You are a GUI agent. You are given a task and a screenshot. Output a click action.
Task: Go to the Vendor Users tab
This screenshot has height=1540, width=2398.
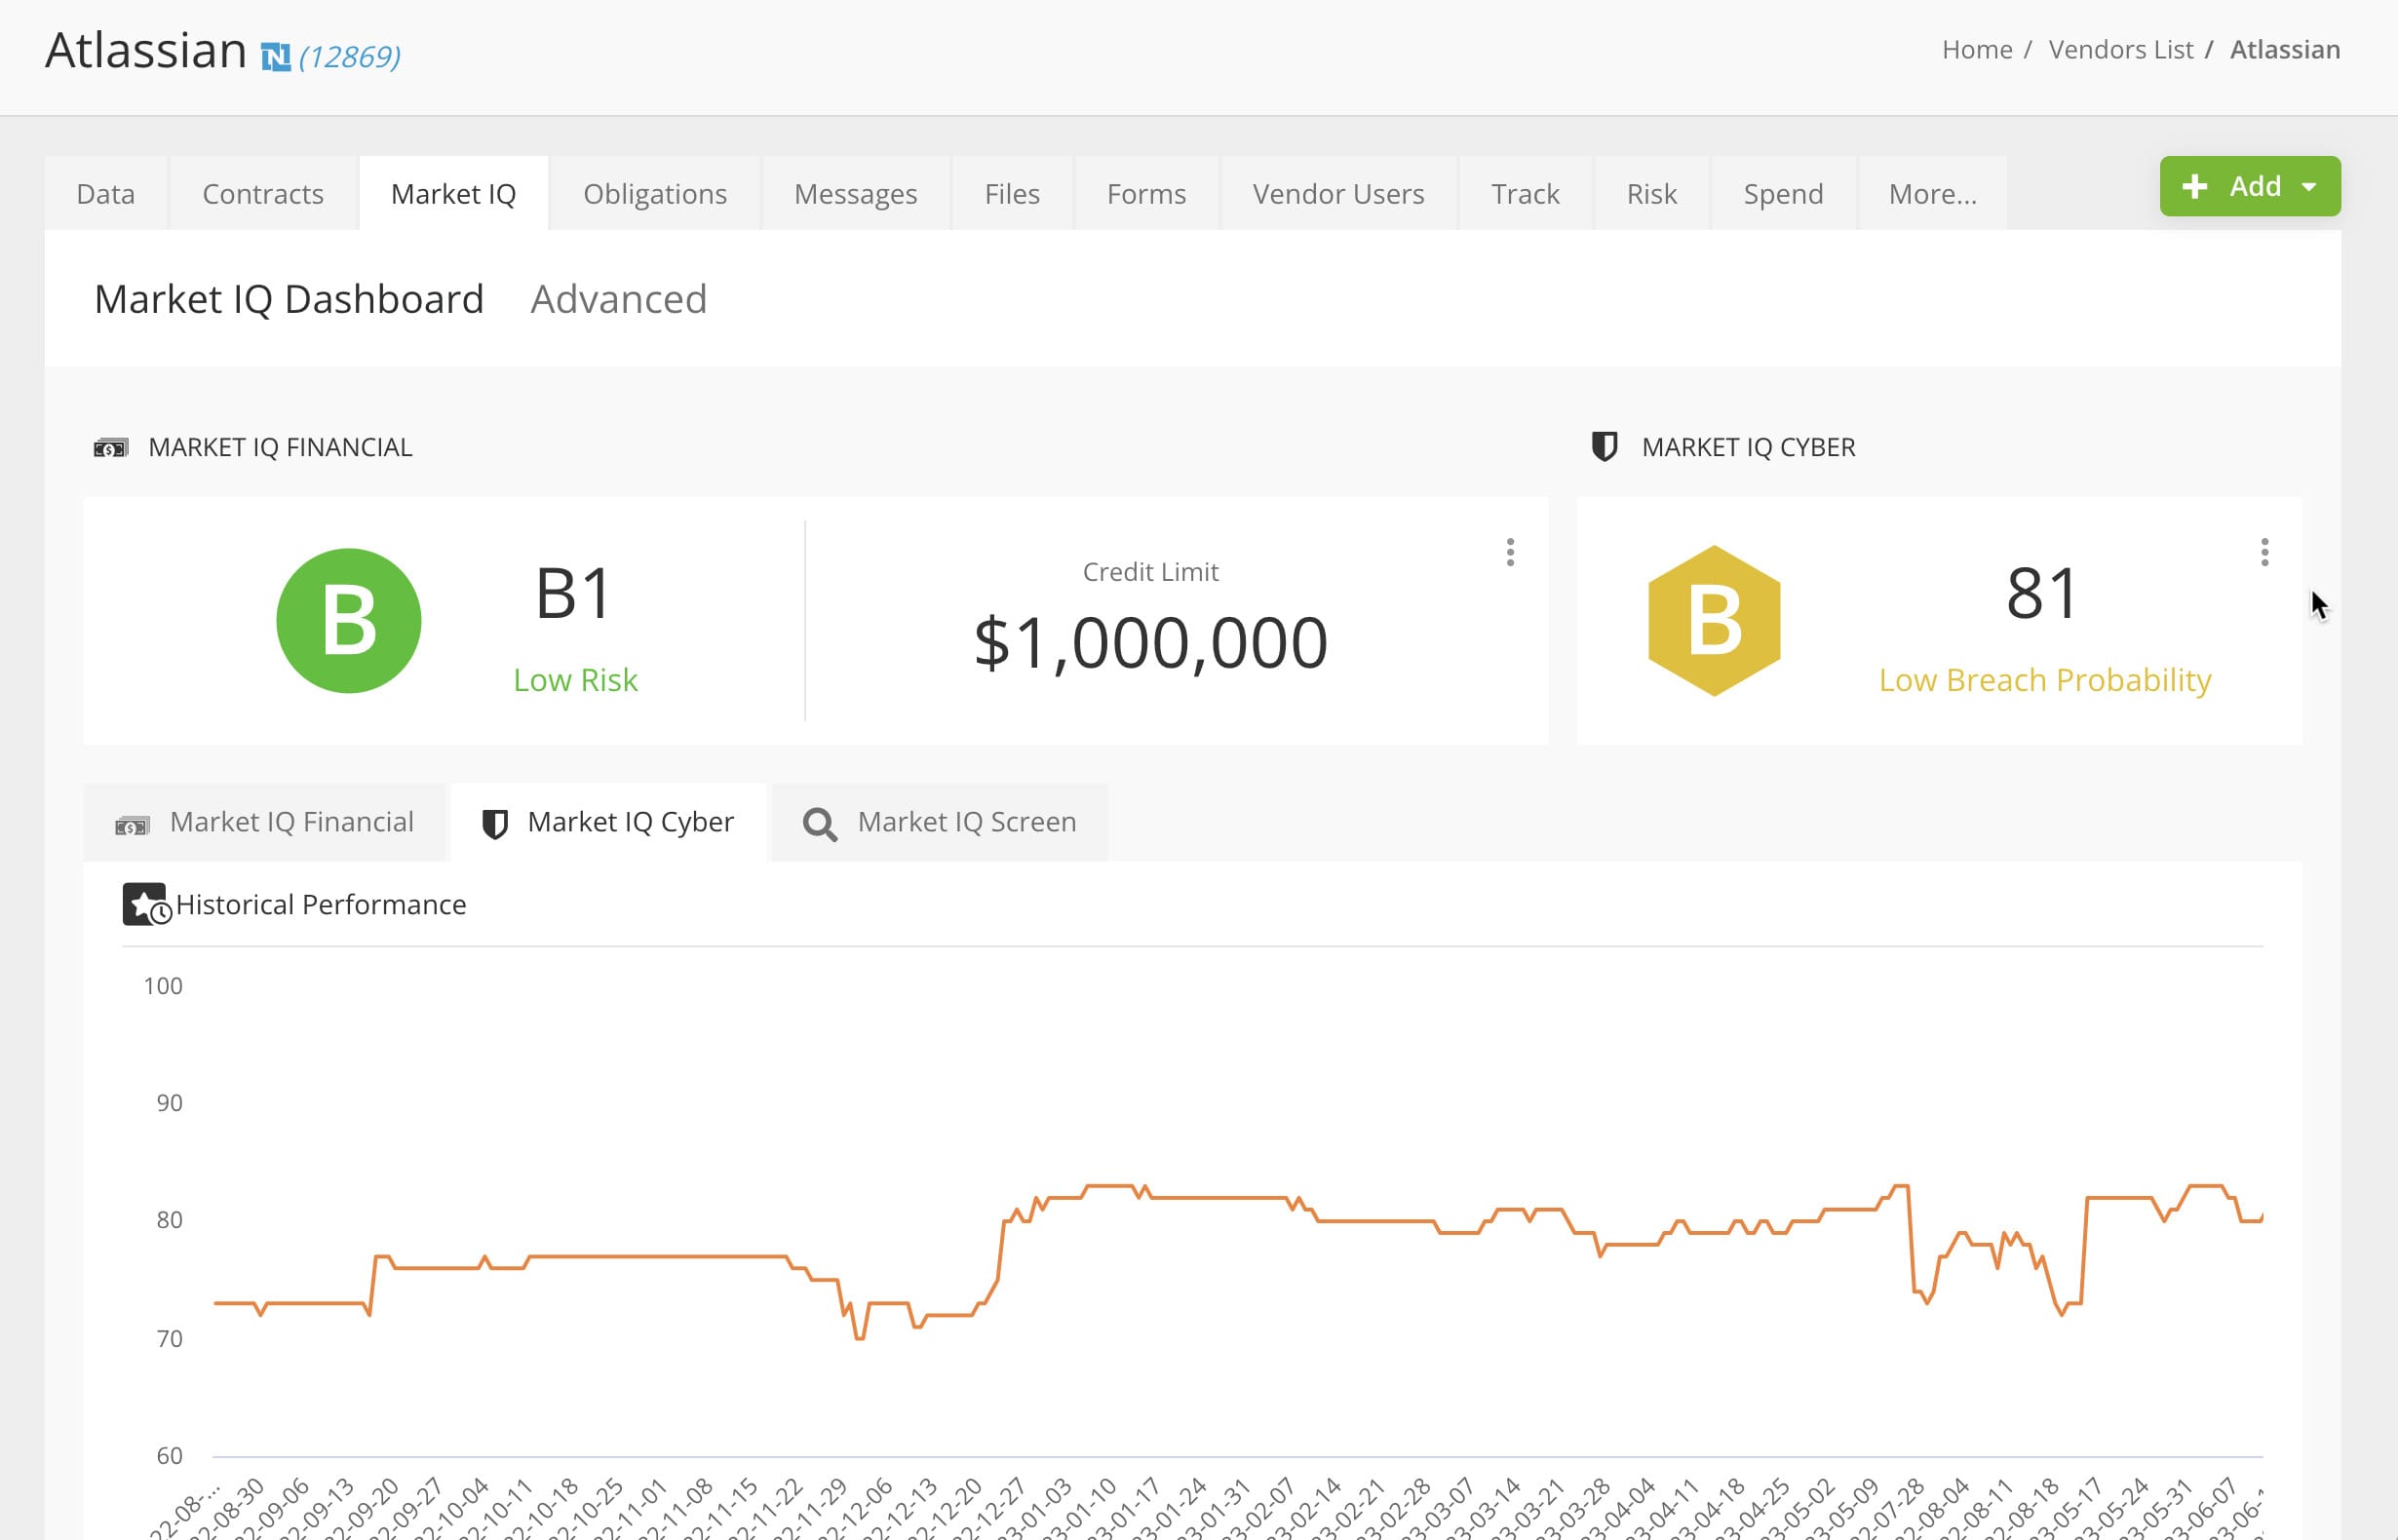(1337, 194)
